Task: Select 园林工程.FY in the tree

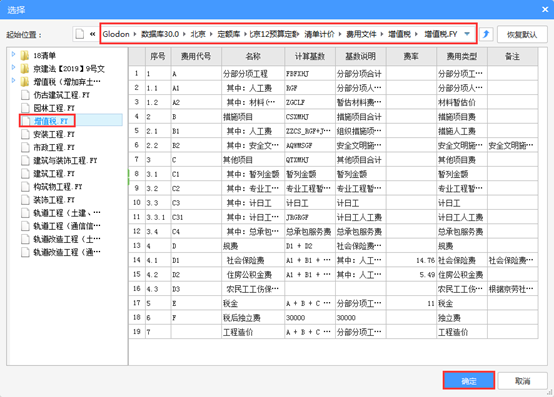Action: pyautogui.click(x=54, y=108)
